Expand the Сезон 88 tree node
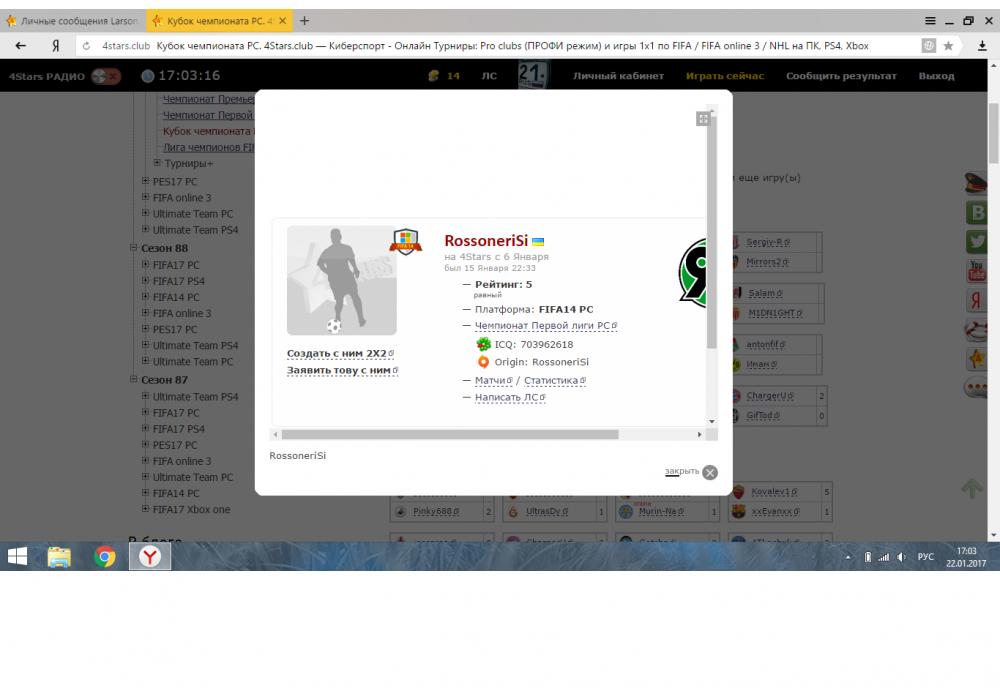Viewport: 1000px width, 700px height. (x=134, y=248)
